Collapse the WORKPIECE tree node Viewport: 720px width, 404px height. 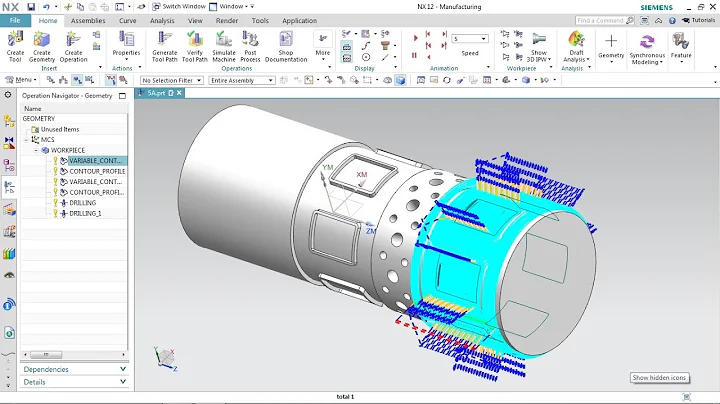(36, 150)
